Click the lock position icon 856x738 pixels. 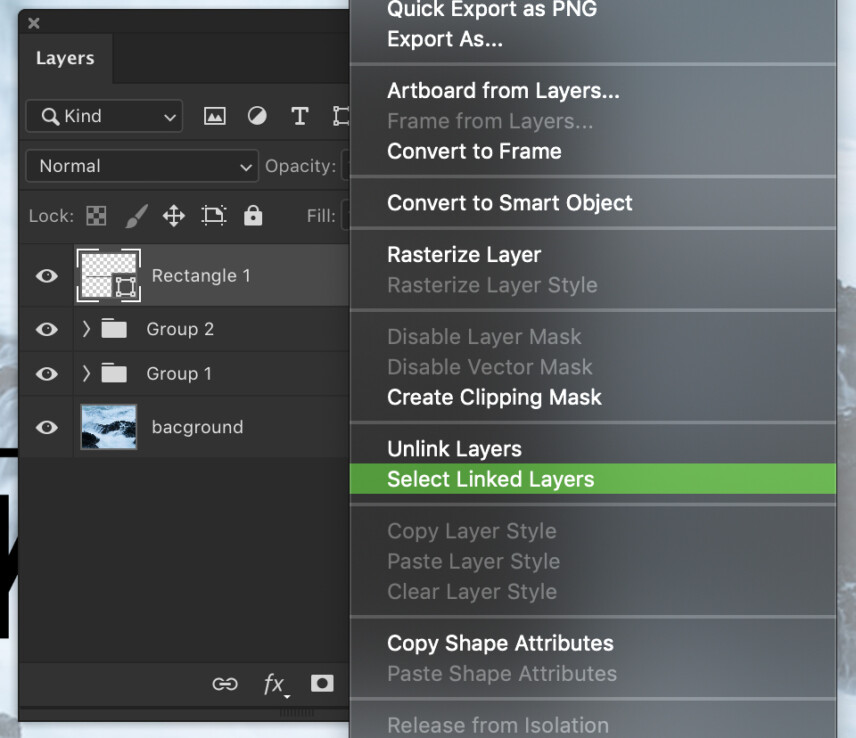point(173,215)
